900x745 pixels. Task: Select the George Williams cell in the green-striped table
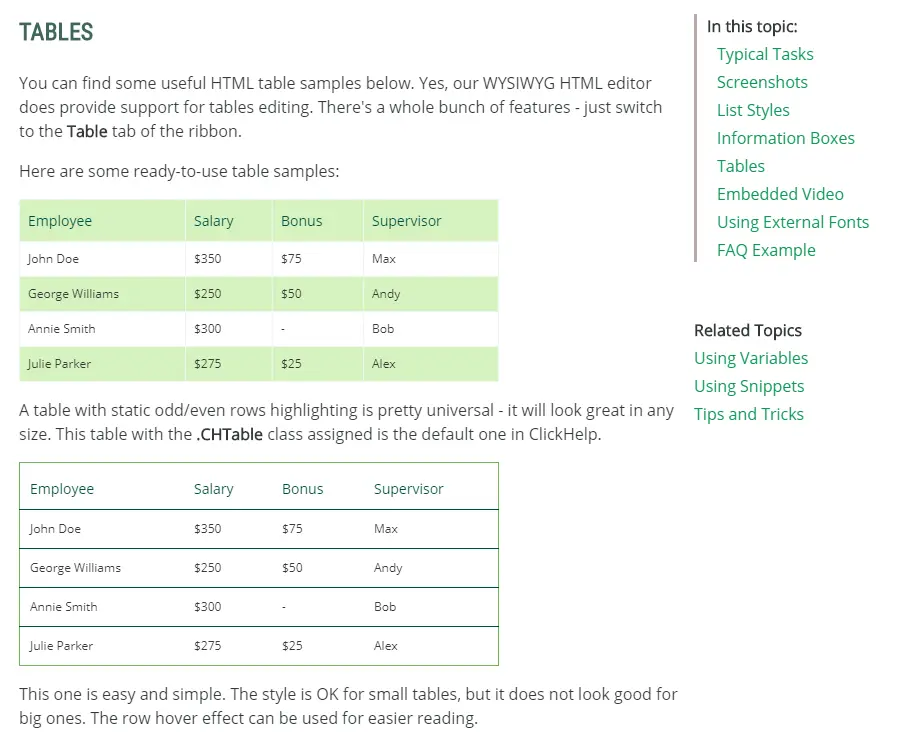coord(73,294)
